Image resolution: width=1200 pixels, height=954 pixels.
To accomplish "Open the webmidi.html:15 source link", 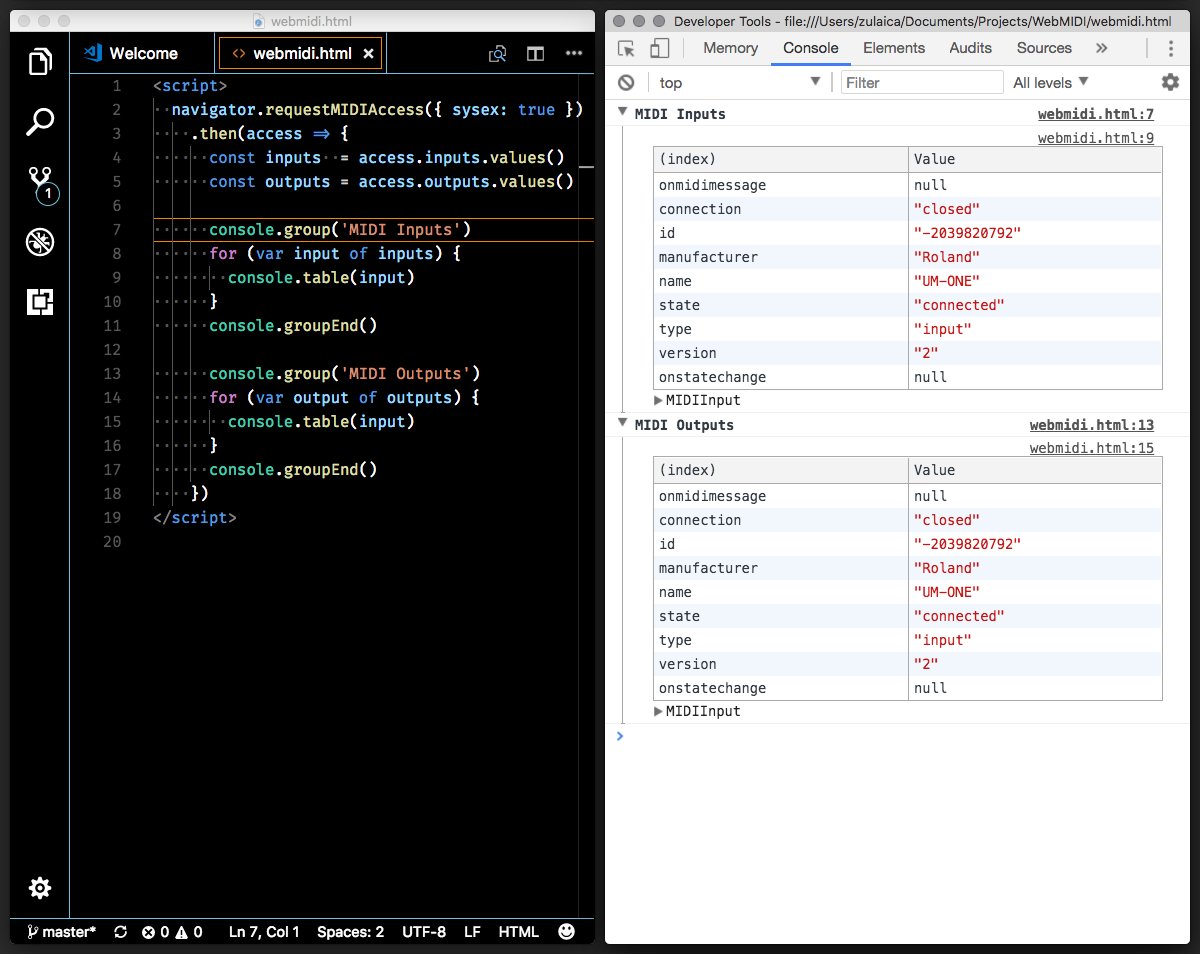I will tap(1092, 448).
